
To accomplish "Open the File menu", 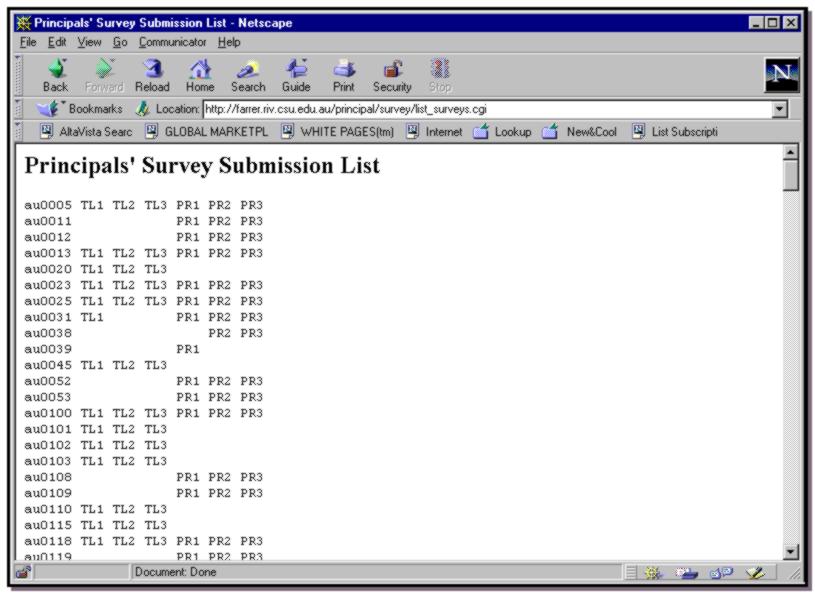I will pyautogui.click(x=28, y=42).
